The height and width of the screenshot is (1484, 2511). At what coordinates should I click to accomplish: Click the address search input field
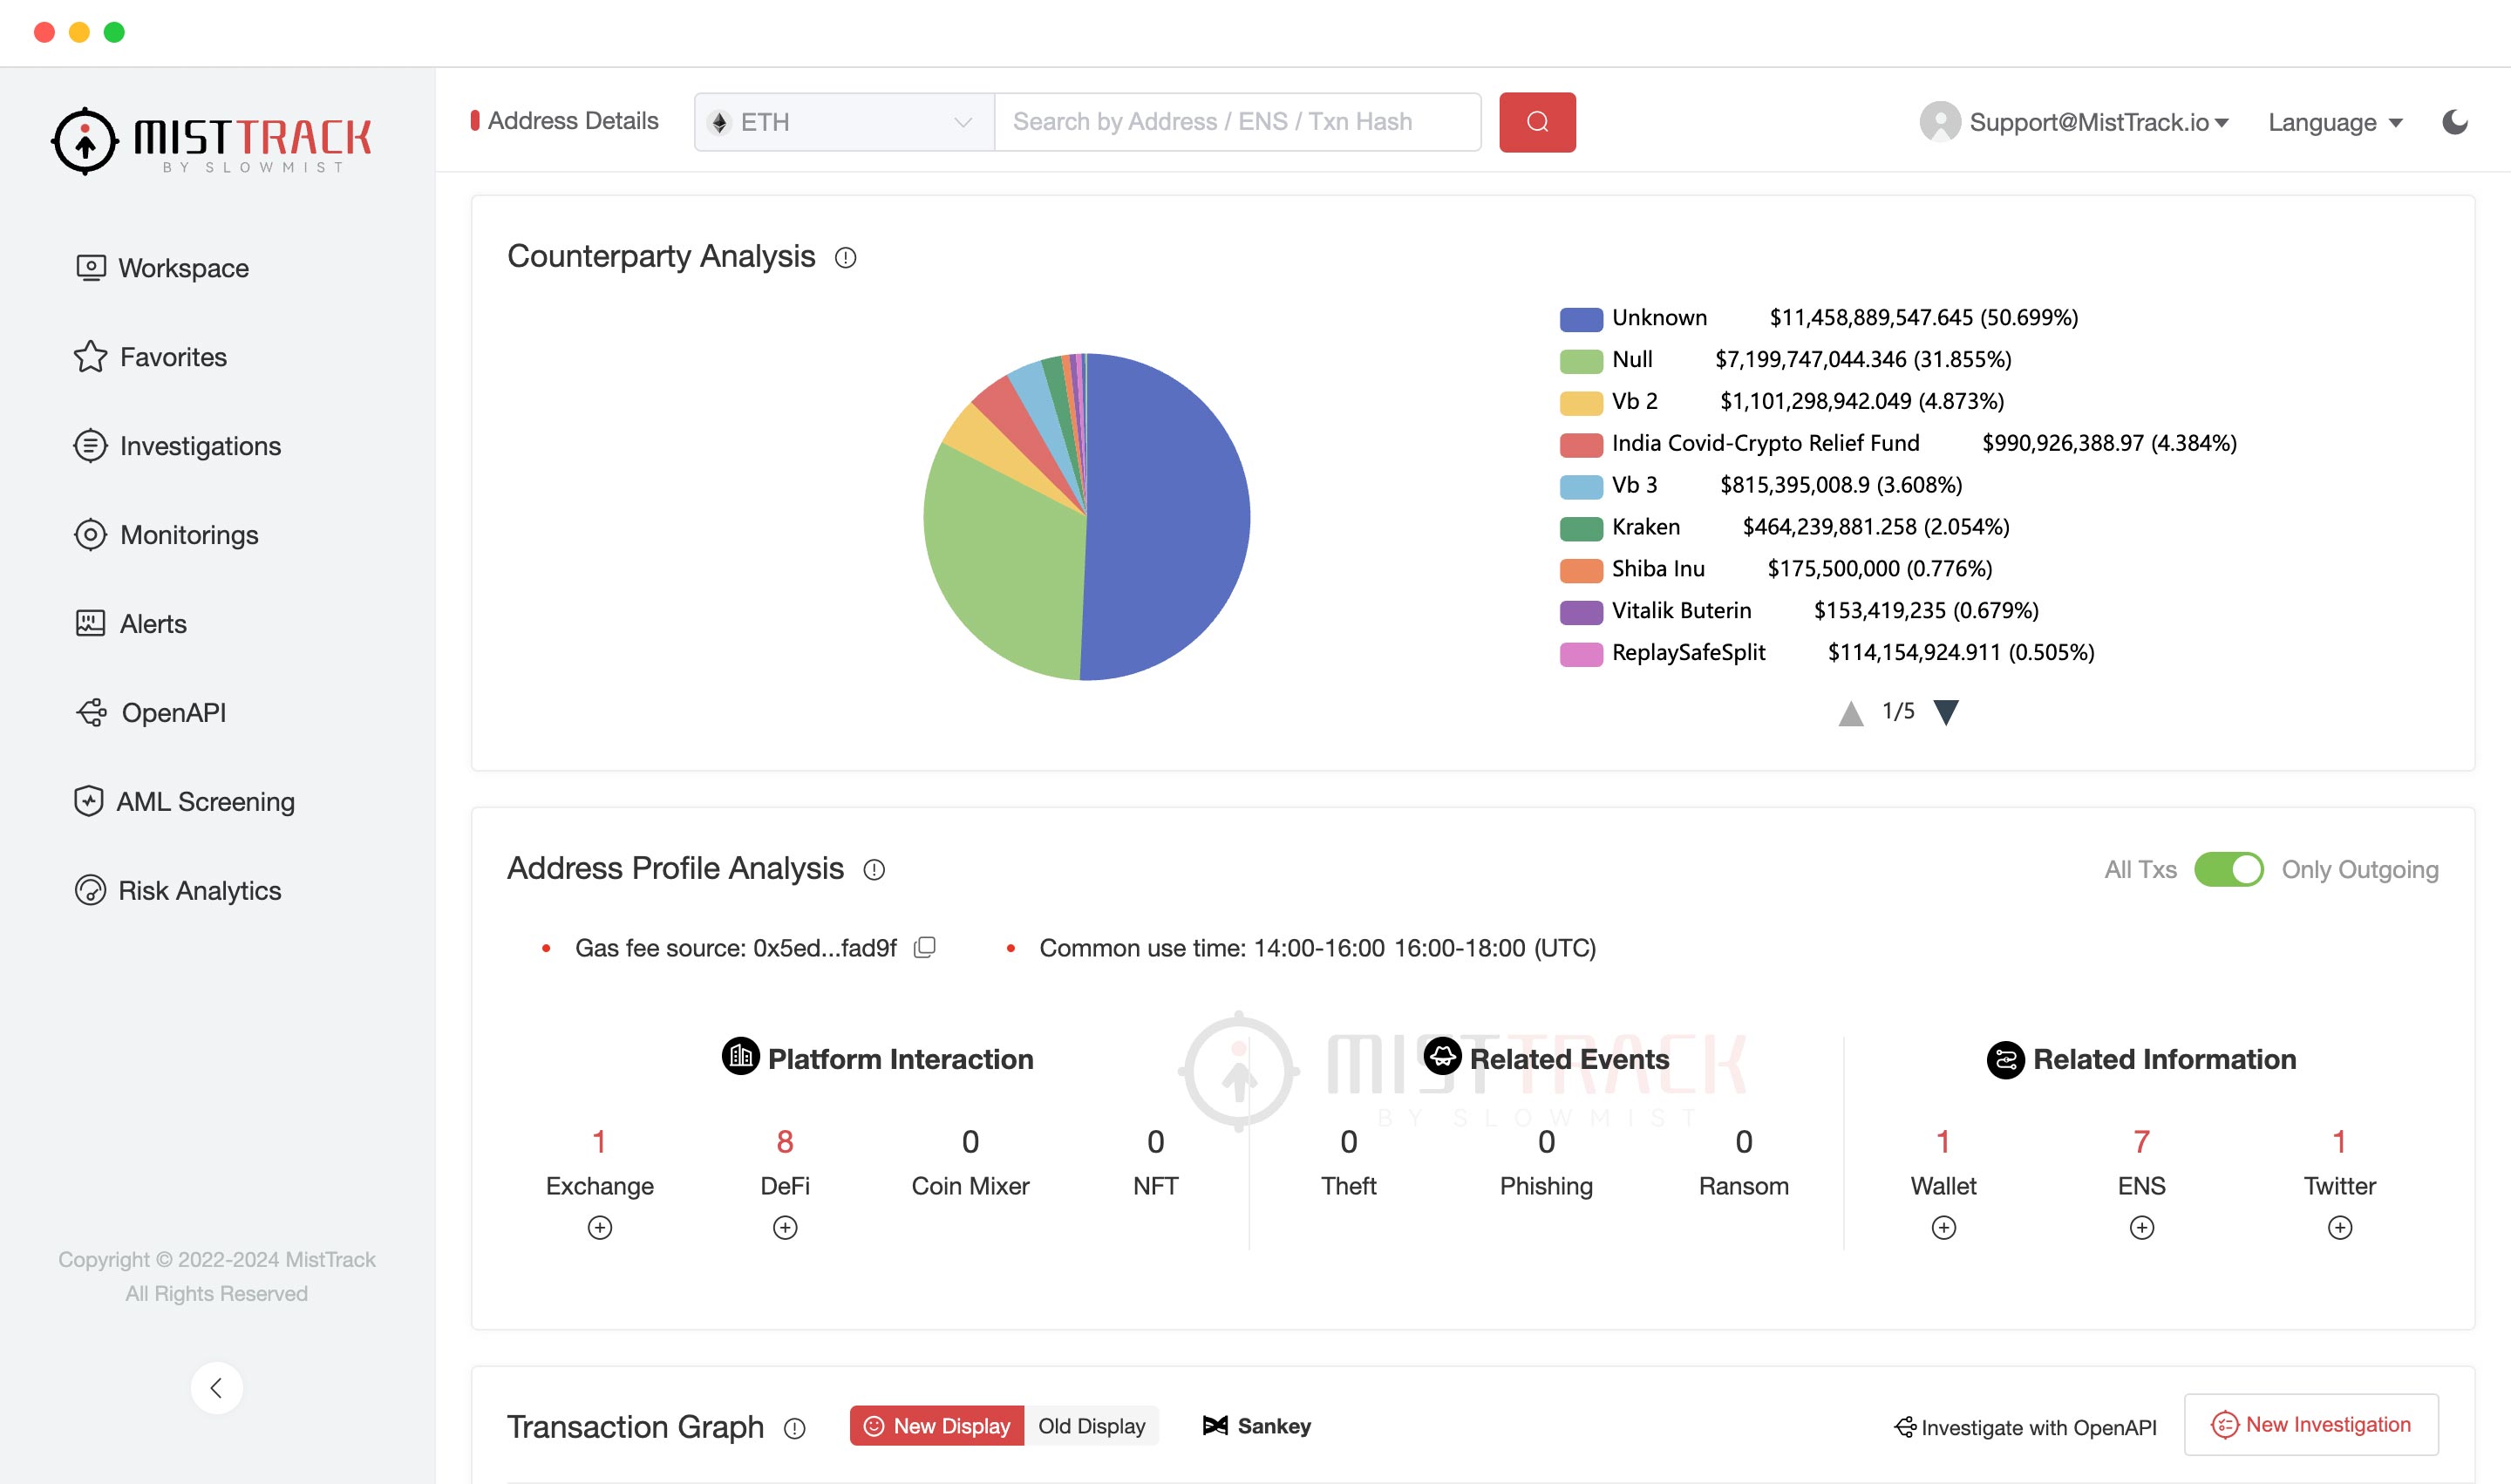click(1237, 122)
